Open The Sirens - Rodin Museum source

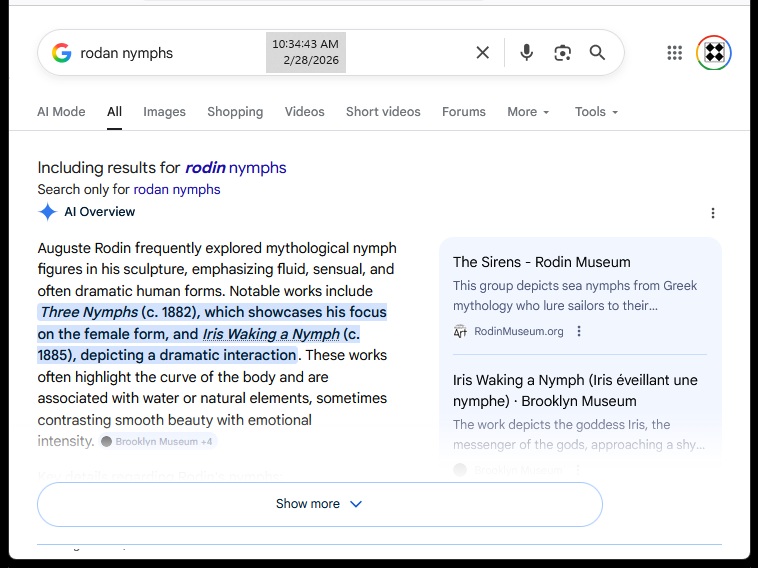point(541,262)
